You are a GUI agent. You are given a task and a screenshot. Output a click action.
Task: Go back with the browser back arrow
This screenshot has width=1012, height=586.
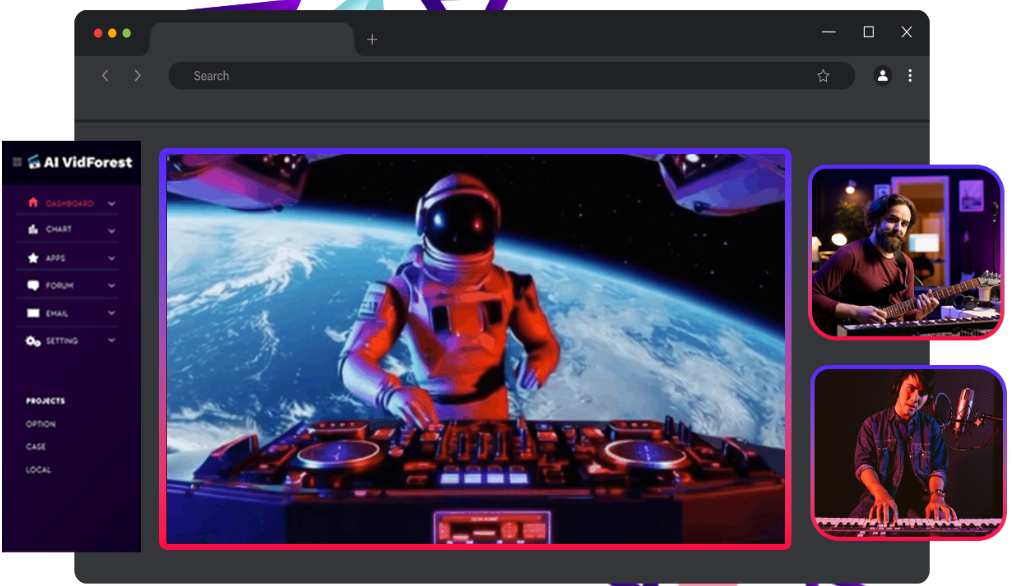tap(105, 76)
